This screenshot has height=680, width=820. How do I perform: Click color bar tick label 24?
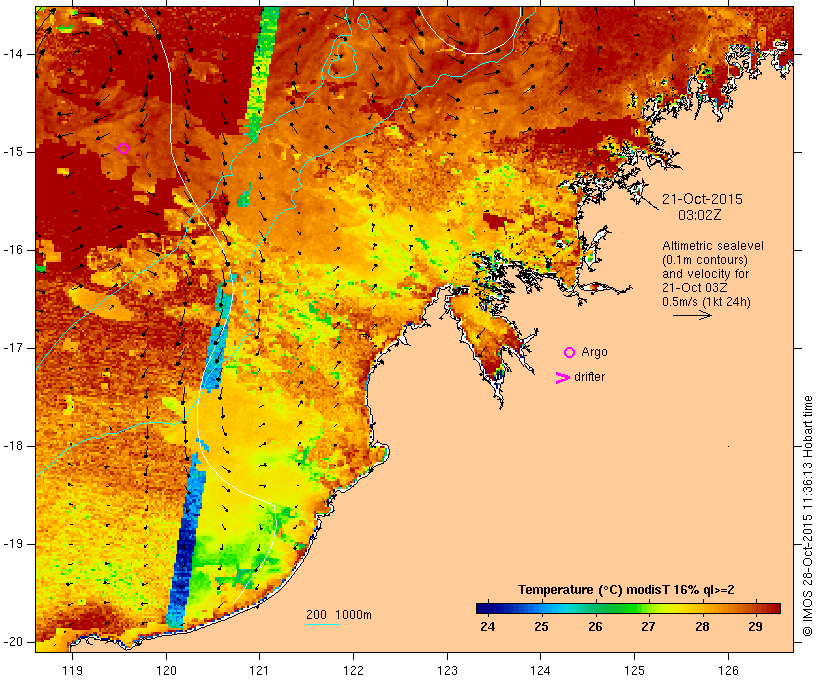487,626
